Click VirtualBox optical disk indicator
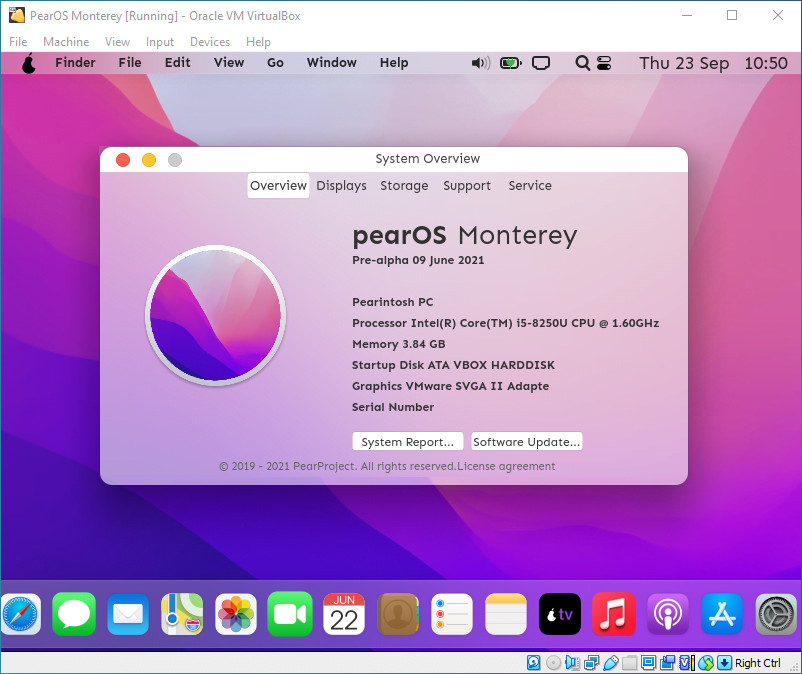Screen dimensions: 802x674 (553, 663)
